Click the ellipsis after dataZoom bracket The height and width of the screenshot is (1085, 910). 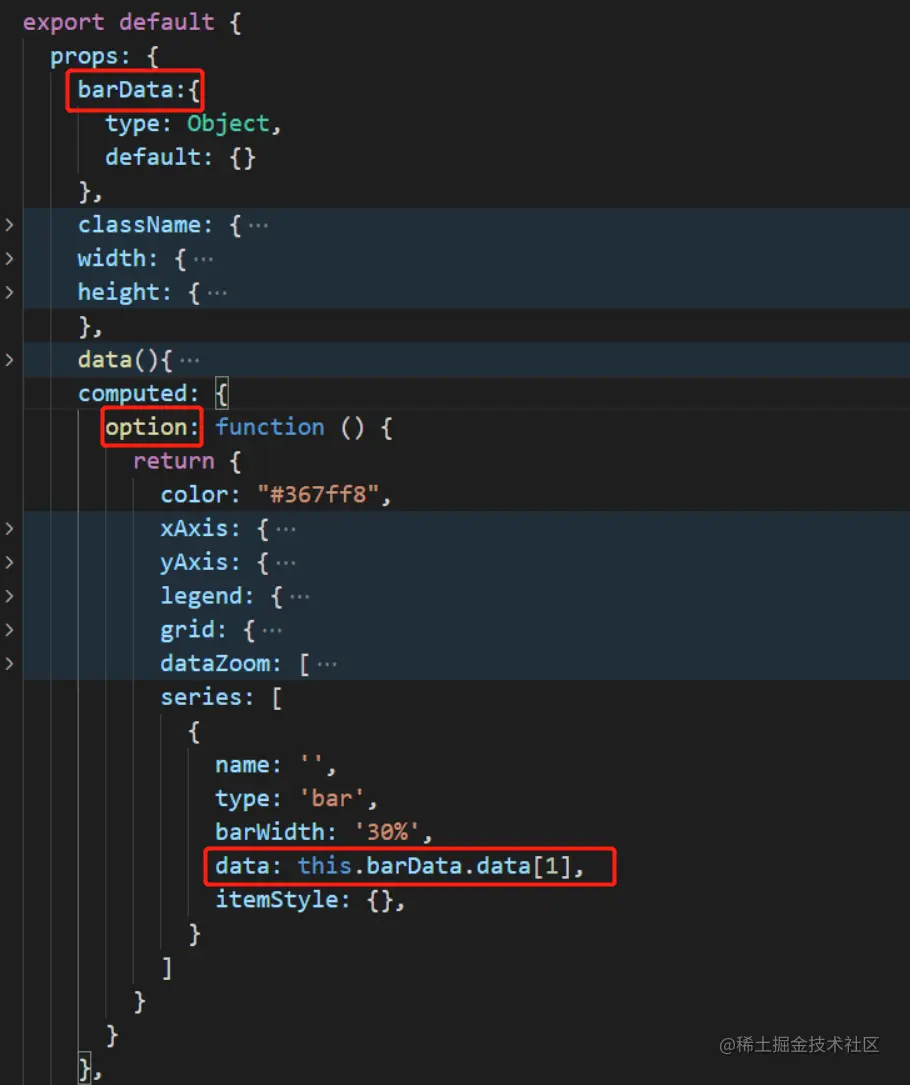click(x=327, y=664)
